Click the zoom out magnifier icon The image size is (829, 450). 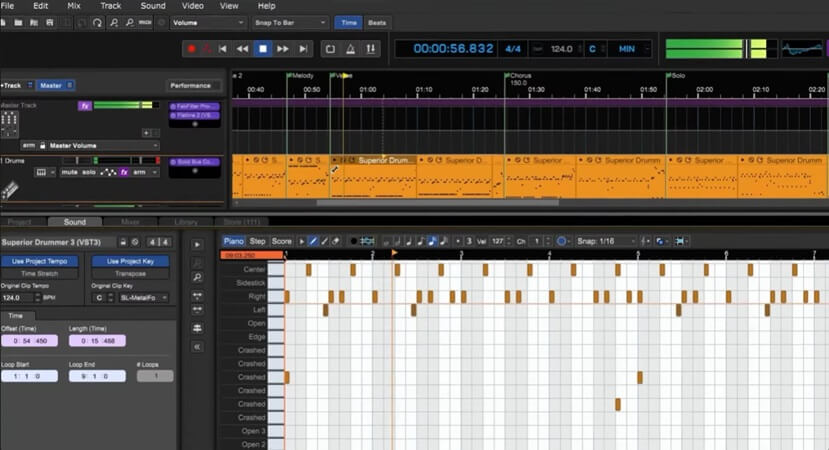click(130, 23)
